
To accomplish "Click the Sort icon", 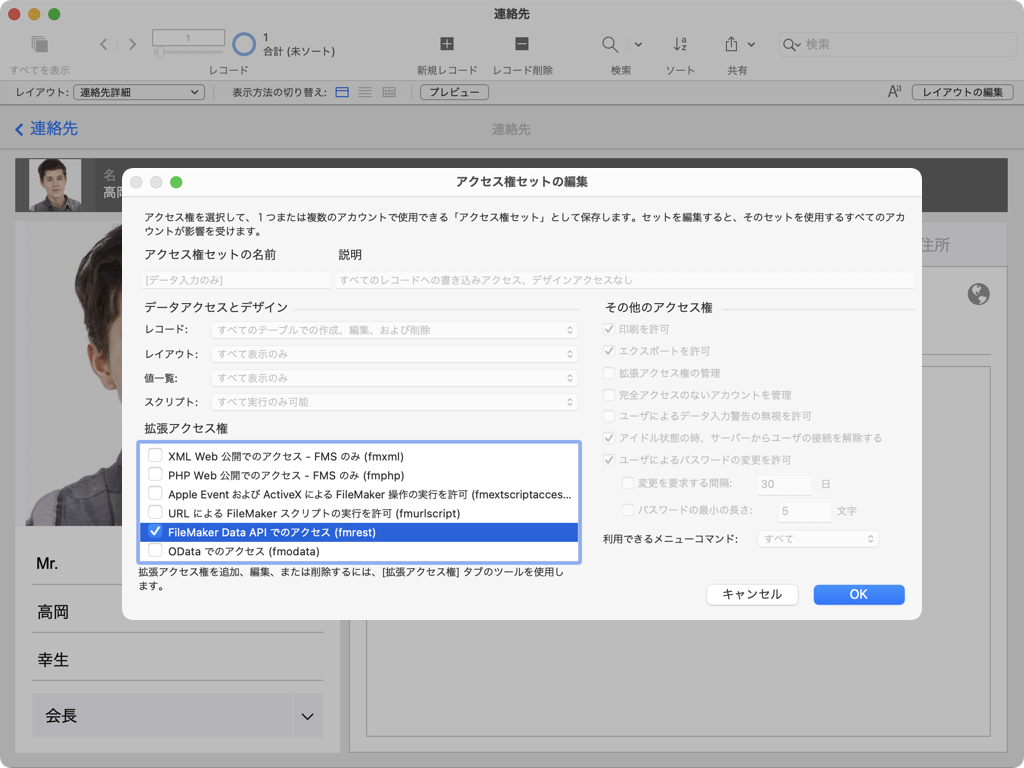I will pyautogui.click(x=680, y=44).
